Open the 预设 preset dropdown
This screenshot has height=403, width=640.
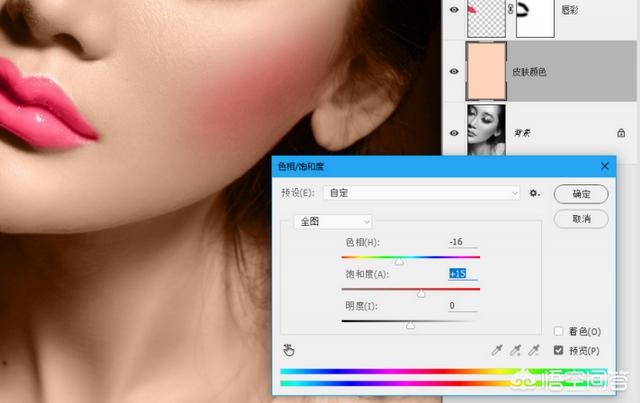tap(422, 193)
